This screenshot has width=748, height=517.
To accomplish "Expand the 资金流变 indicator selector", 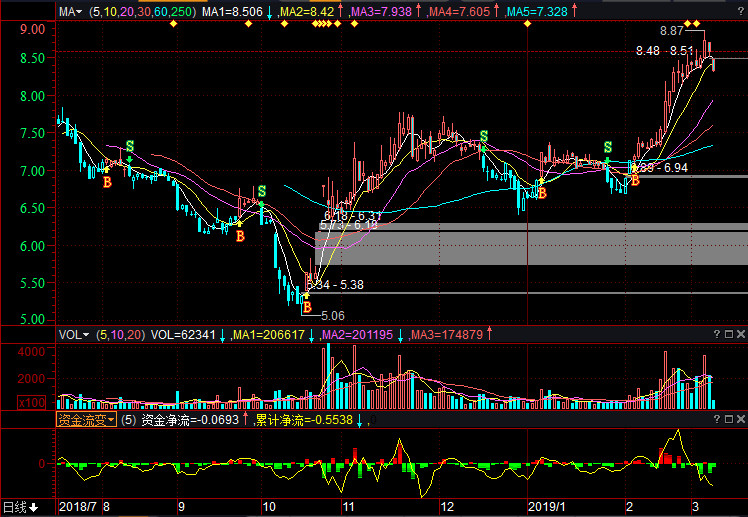I will (x=85, y=420).
